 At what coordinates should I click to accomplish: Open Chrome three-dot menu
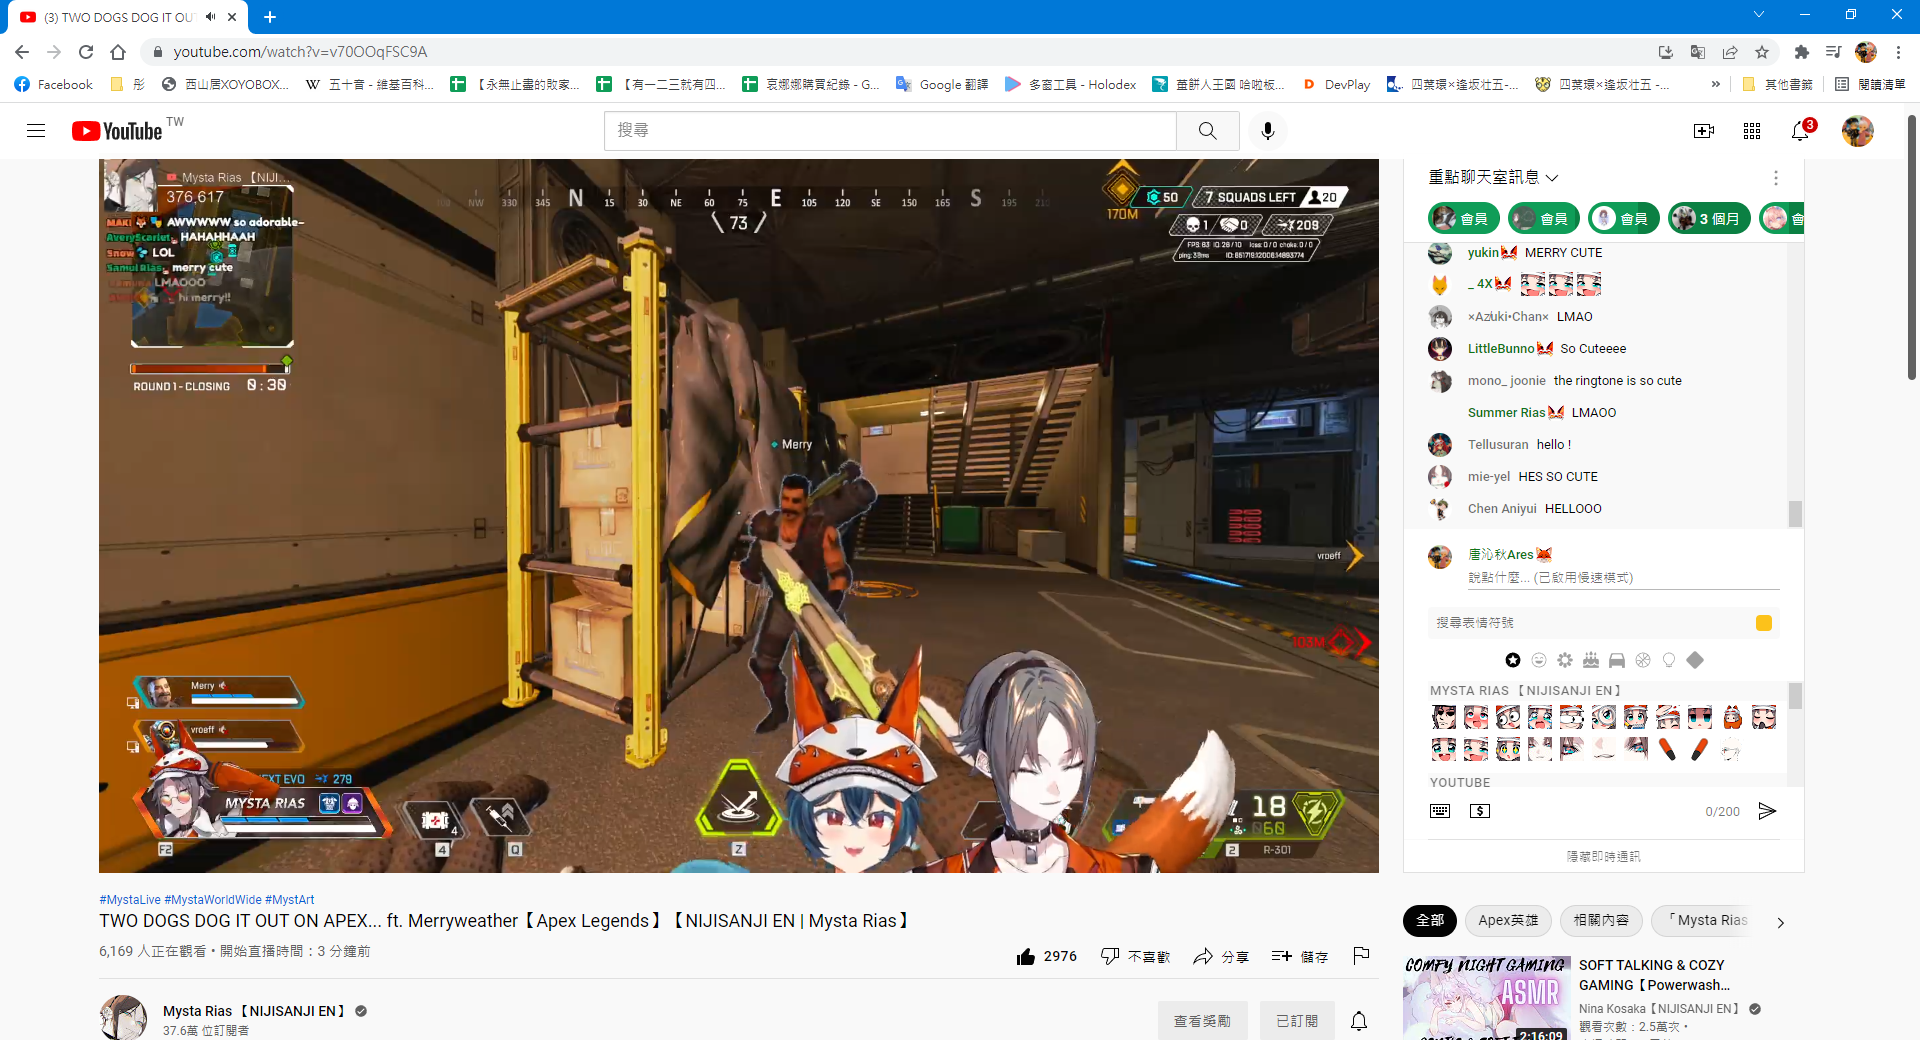pos(1898,52)
